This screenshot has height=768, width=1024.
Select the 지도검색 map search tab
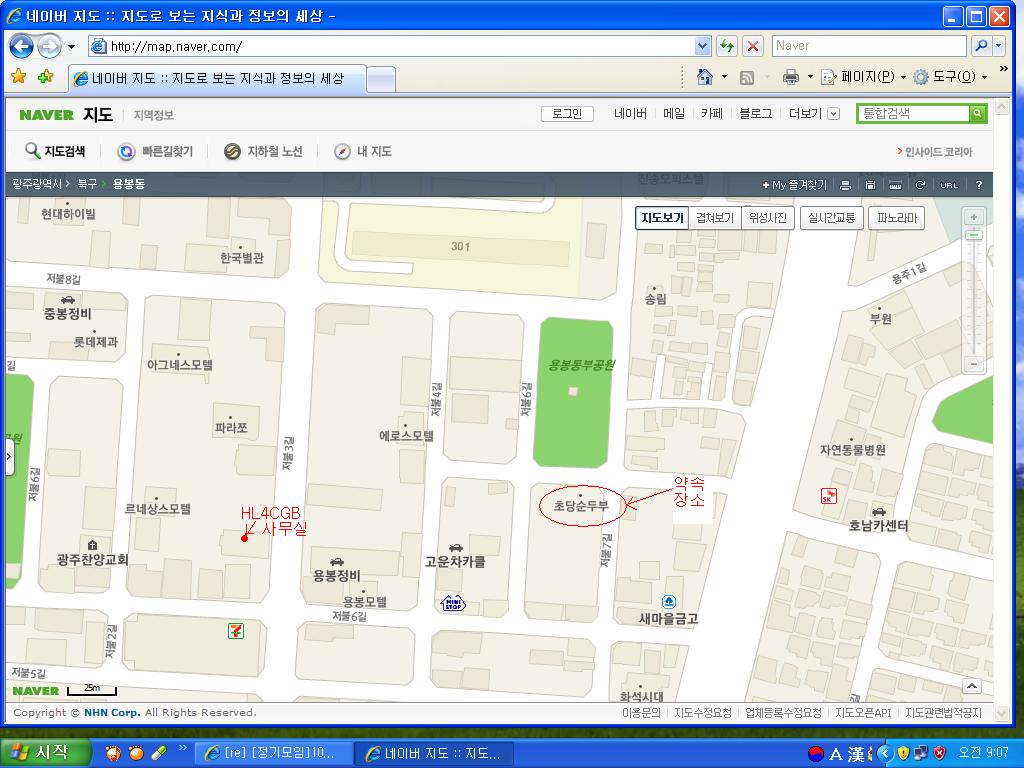[x=55, y=152]
